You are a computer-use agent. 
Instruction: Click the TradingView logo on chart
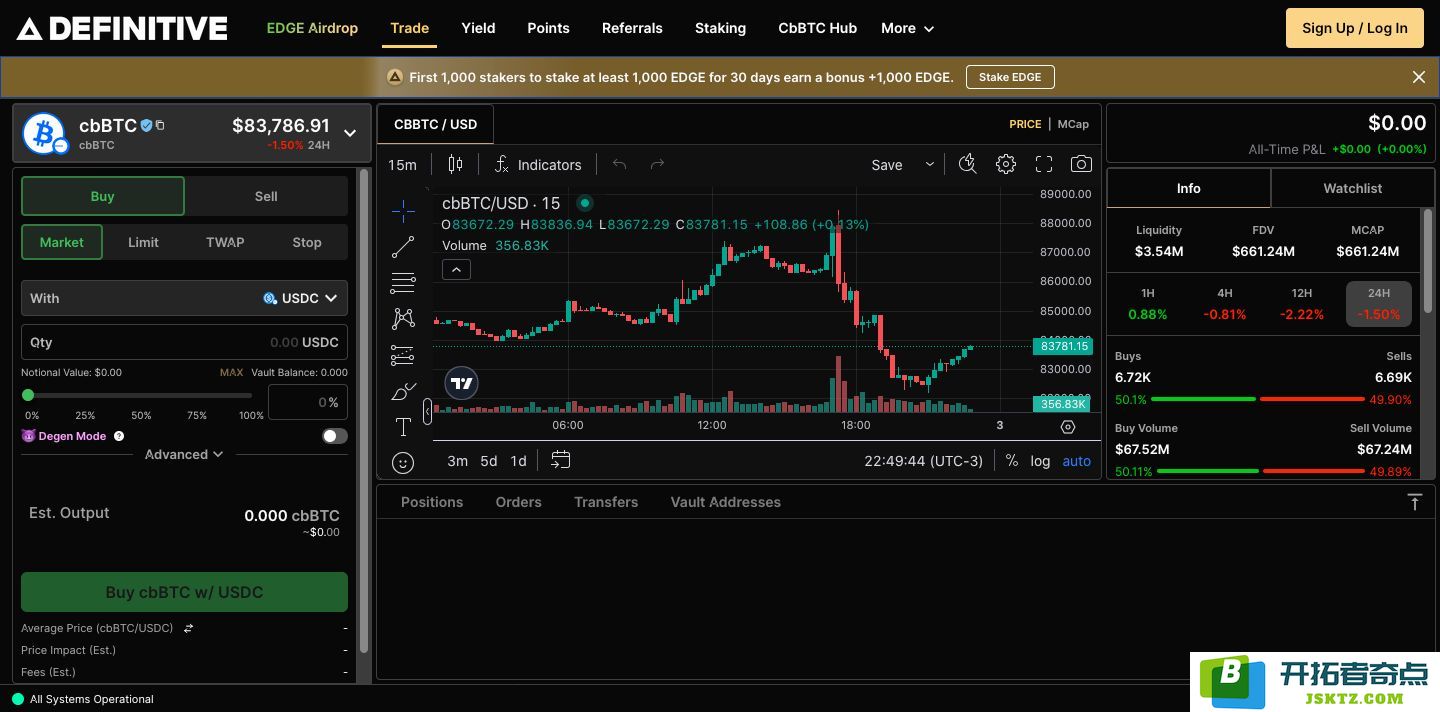click(461, 383)
